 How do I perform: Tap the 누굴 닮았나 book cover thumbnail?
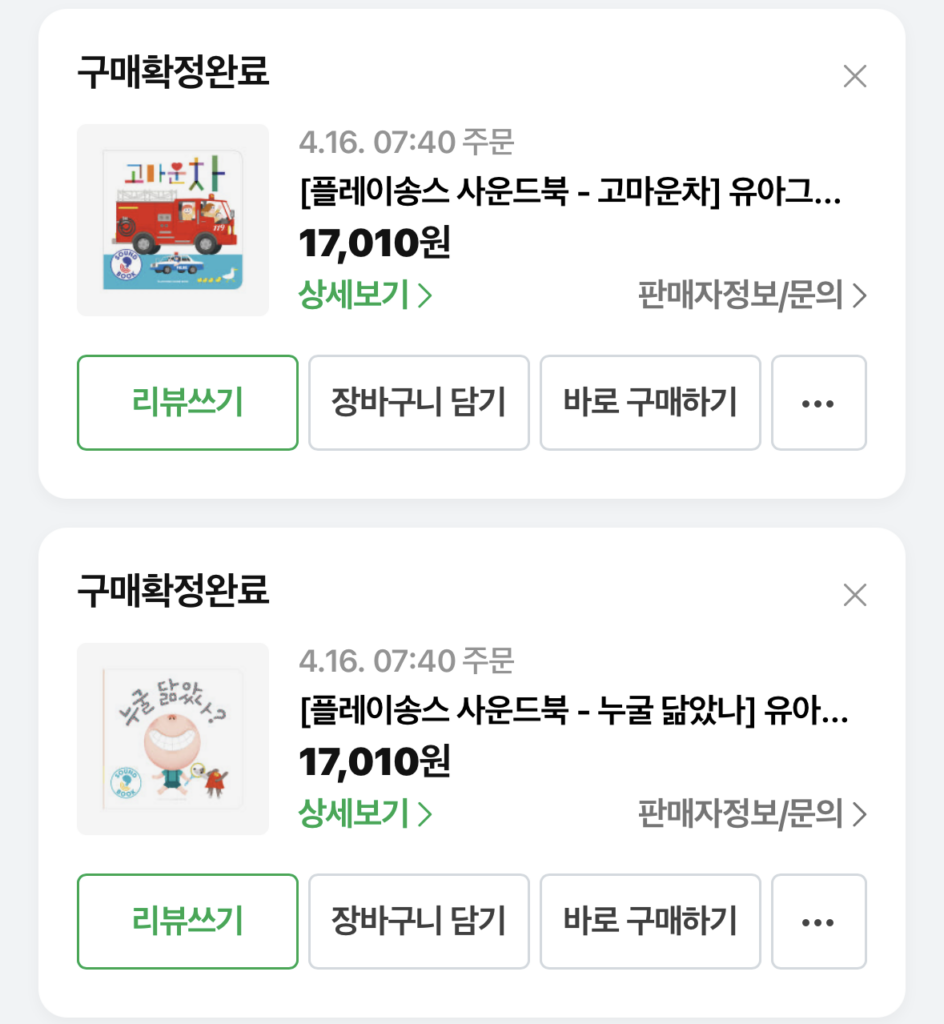point(173,739)
